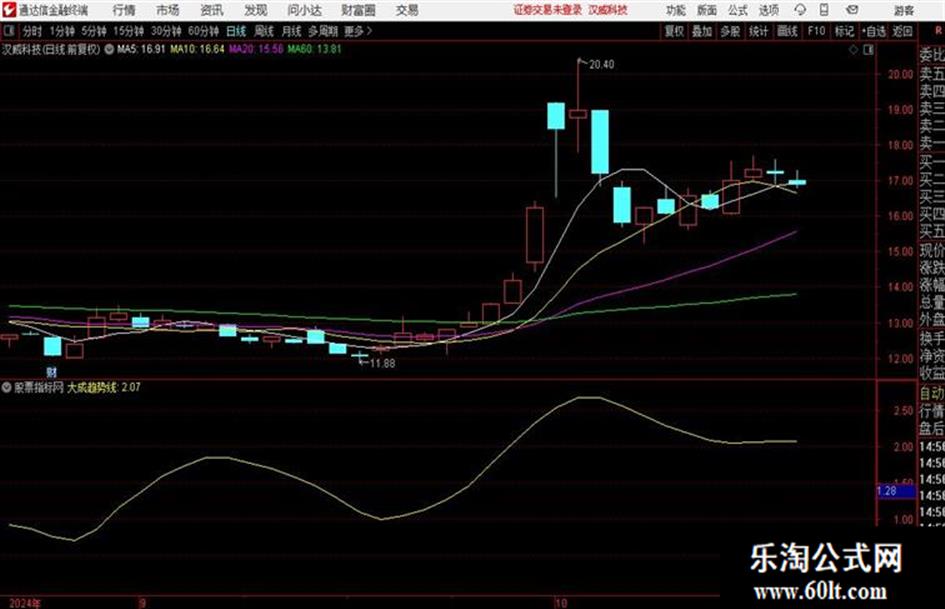The height and width of the screenshot is (609, 945).
Task: Click the 11.88 low price label
Action: [383, 363]
